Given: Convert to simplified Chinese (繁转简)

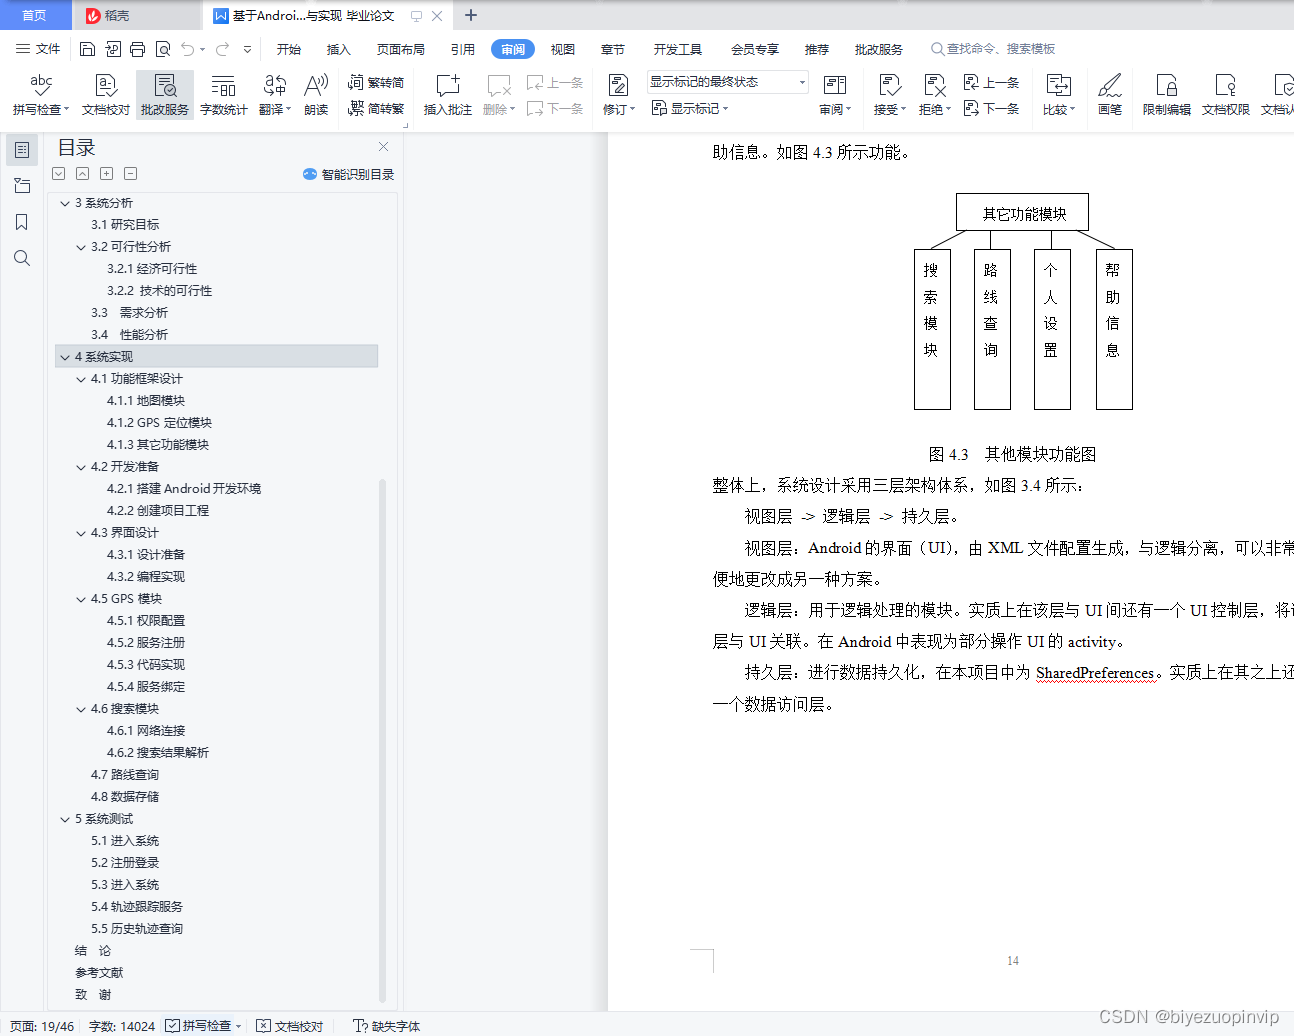Looking at the screenshot, I should 376,83.
